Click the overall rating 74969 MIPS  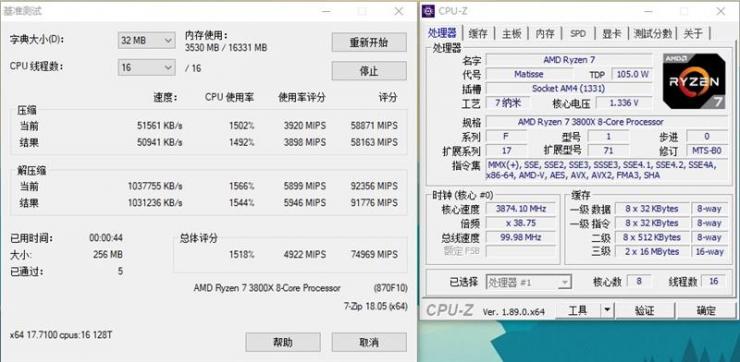pos(374,254)
